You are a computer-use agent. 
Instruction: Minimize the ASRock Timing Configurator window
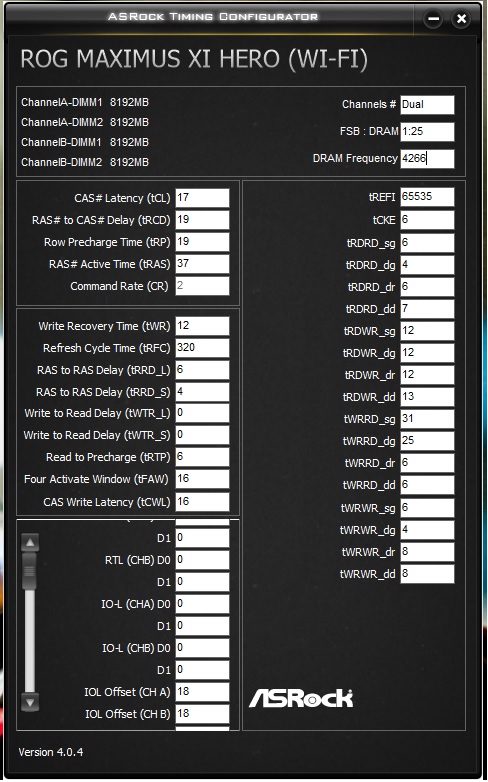[433, 19]
